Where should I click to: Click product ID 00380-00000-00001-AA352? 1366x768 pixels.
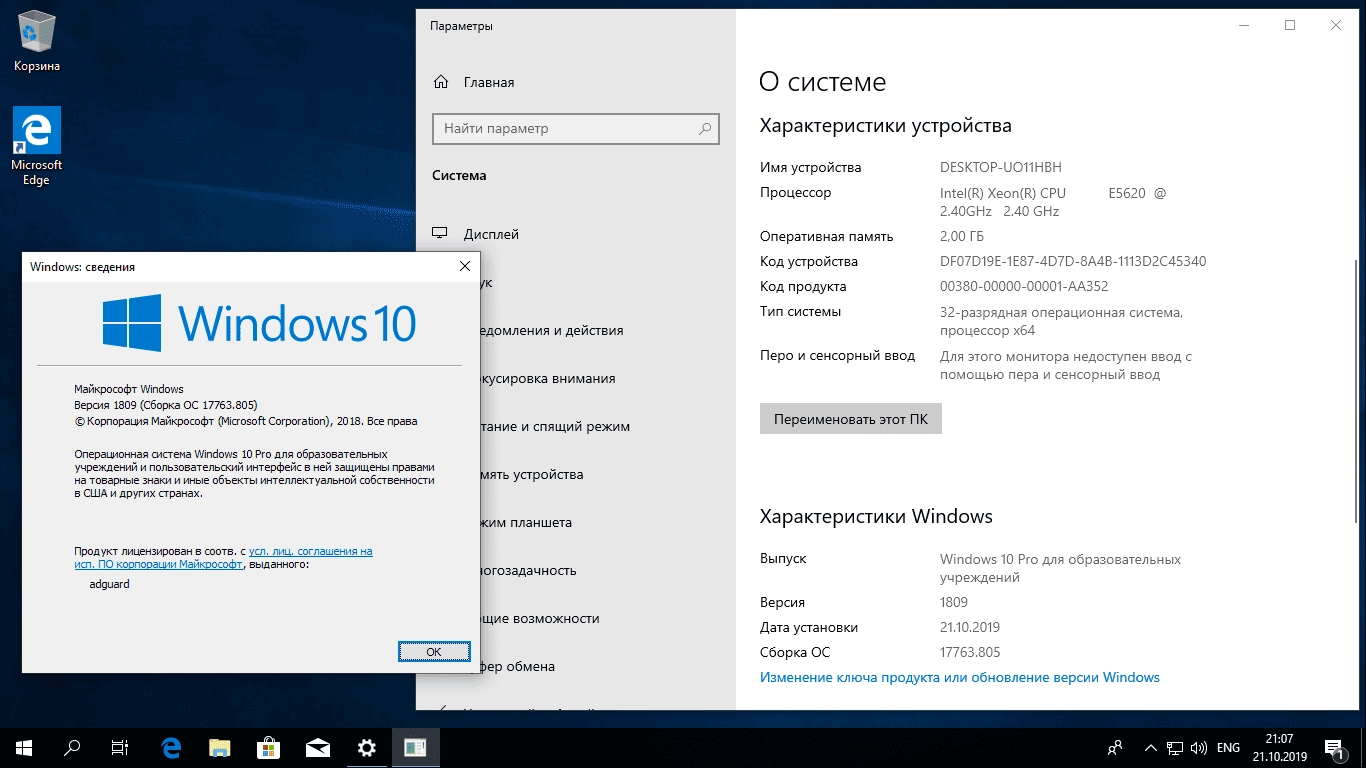pyautogui.click(x=1024, y=286)
